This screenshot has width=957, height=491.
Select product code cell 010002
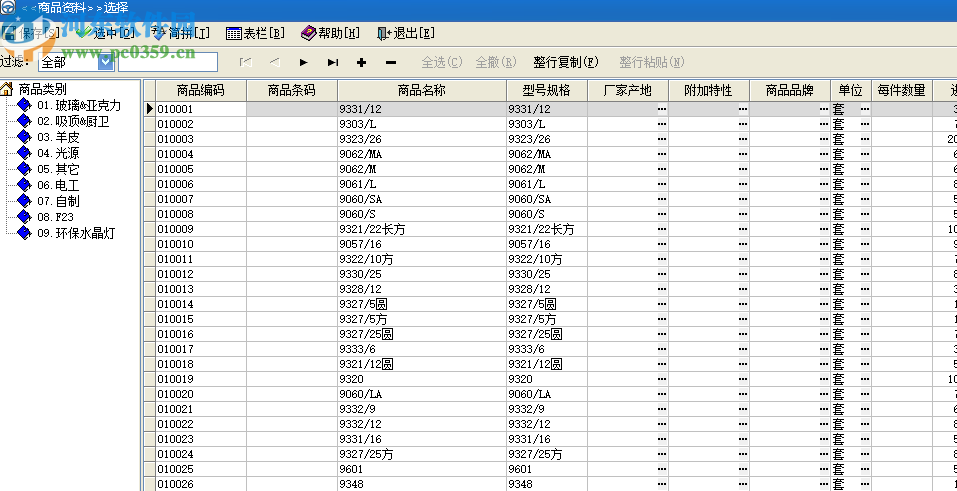coord(201,124)
